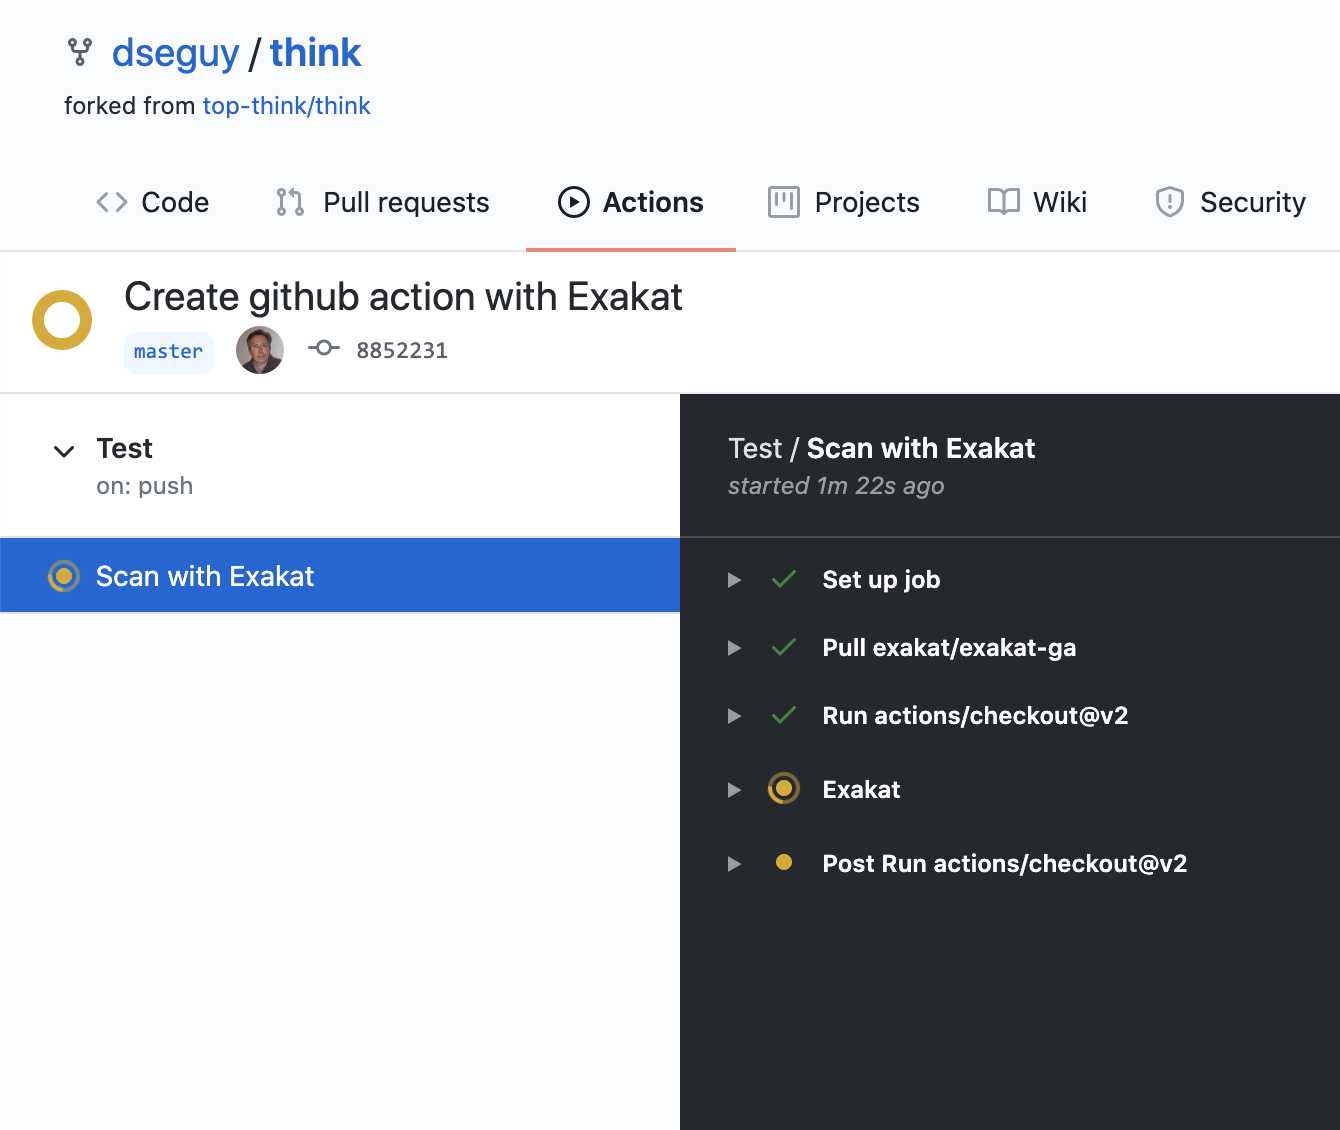Switch to the Code tab
This screenshot has width=1340, height=1130.
tap(153, 202)
